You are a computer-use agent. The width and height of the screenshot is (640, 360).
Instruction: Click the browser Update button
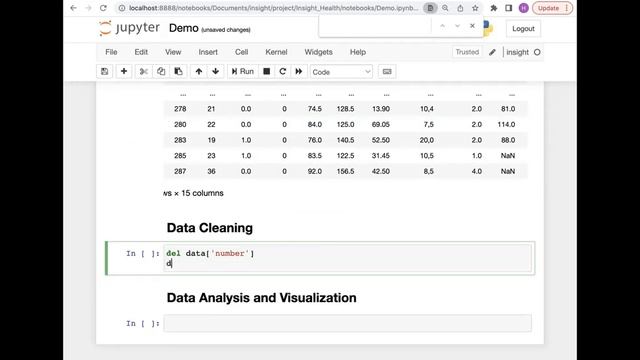tap(553, 8)
